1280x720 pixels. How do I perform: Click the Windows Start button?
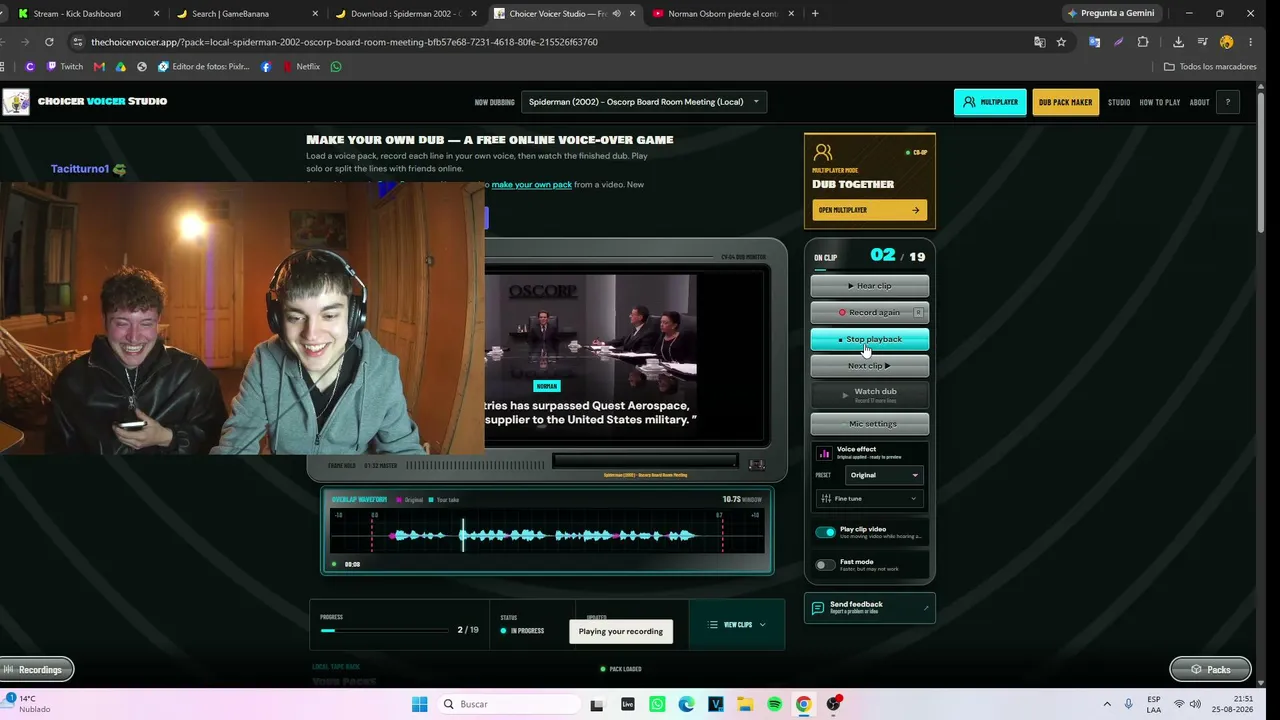coord(419,704)
